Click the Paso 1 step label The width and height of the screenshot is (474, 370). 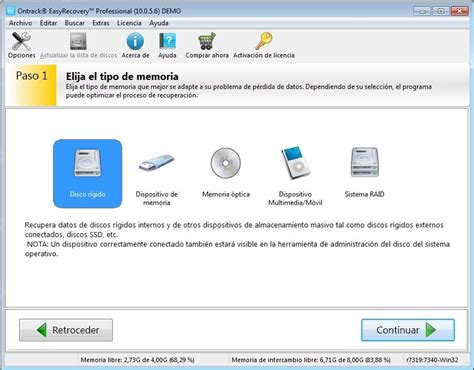pyautogui.click(x=32, y=76)
